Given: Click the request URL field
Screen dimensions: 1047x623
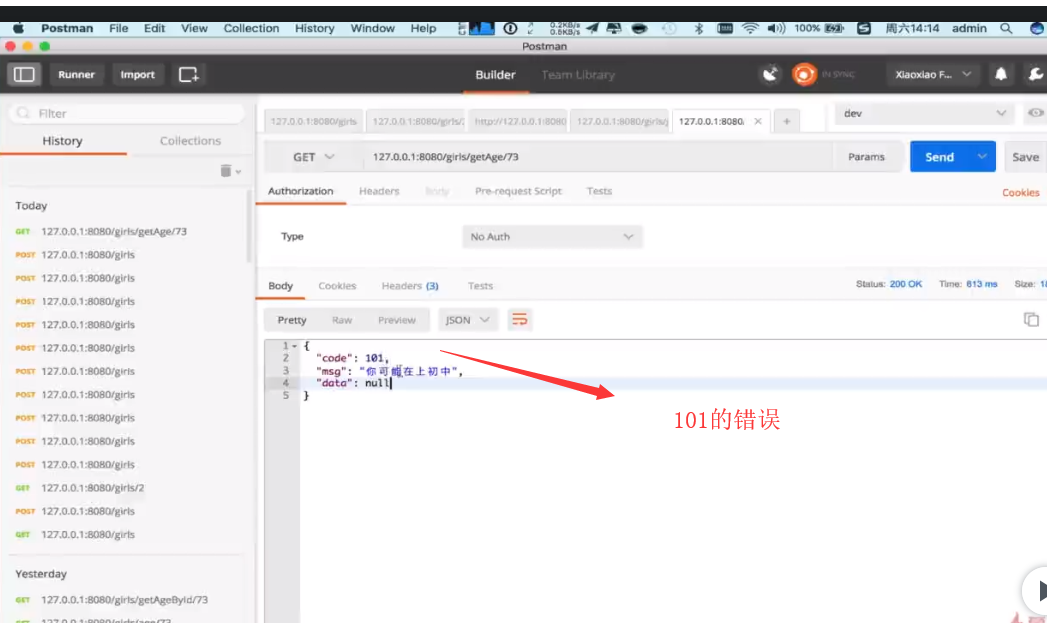Looking at the screenshot, I should (598, 157).
